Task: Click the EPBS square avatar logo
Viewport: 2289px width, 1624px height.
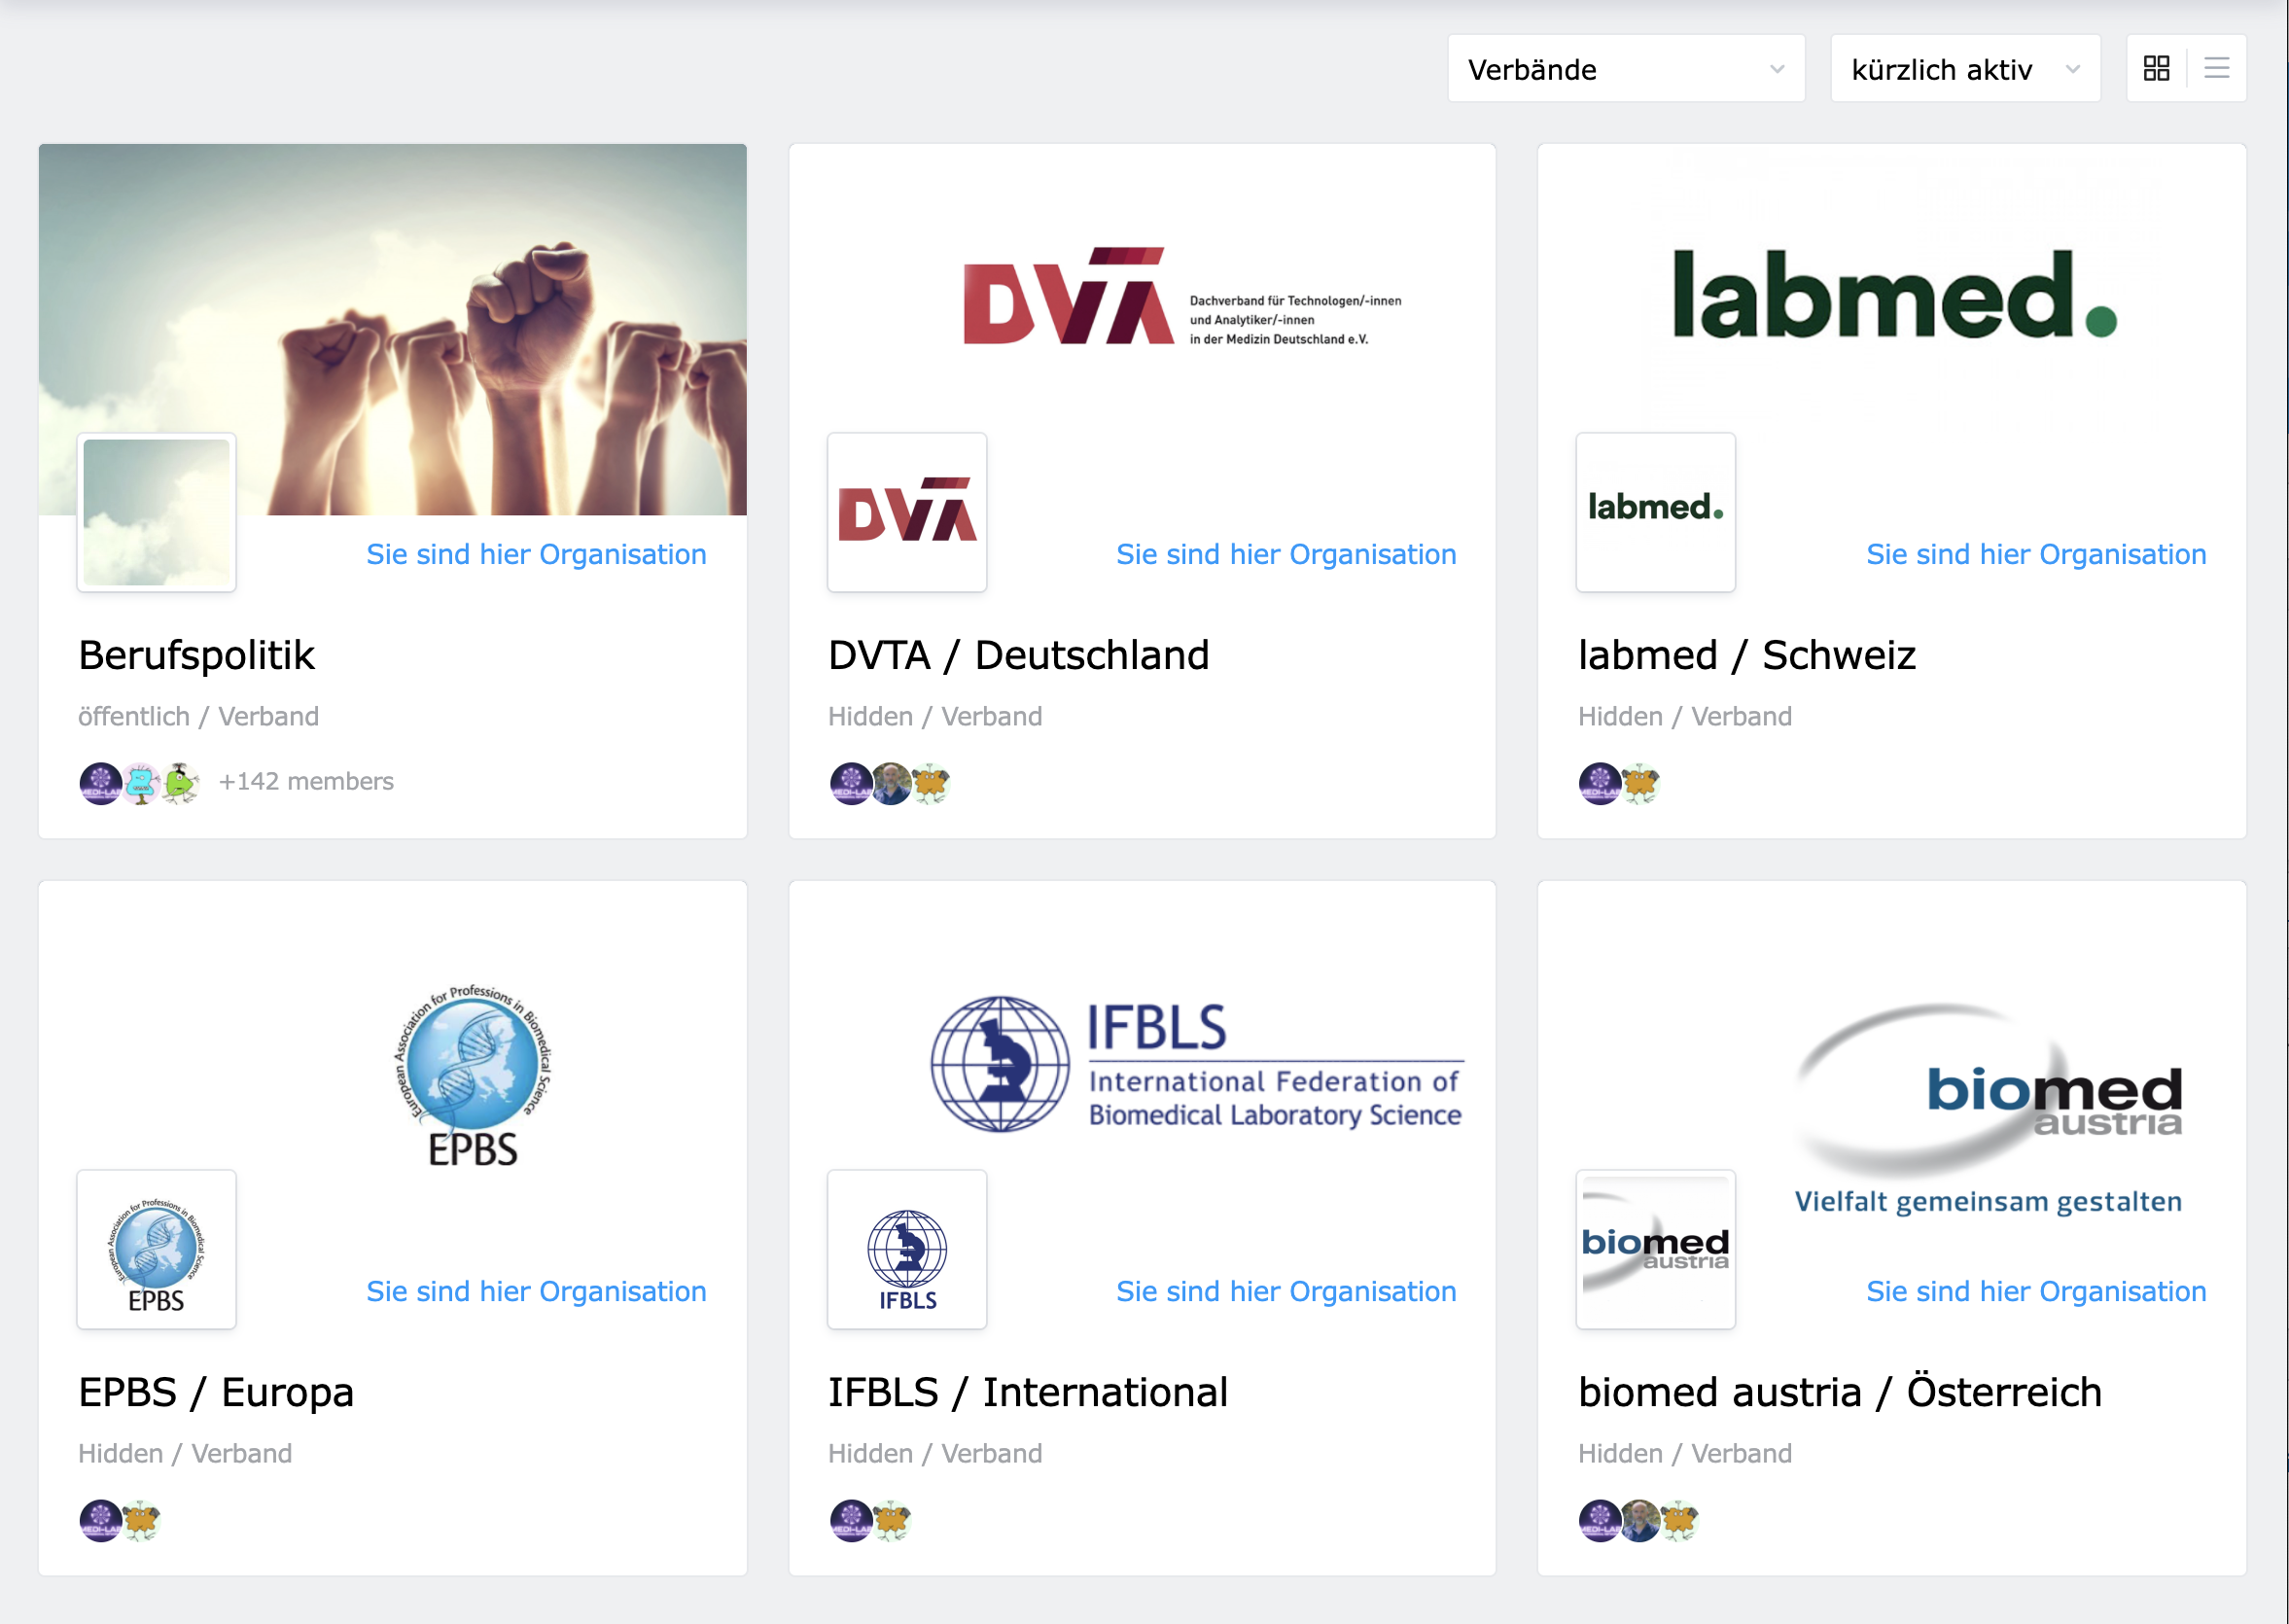Action: click(157, 1249)
